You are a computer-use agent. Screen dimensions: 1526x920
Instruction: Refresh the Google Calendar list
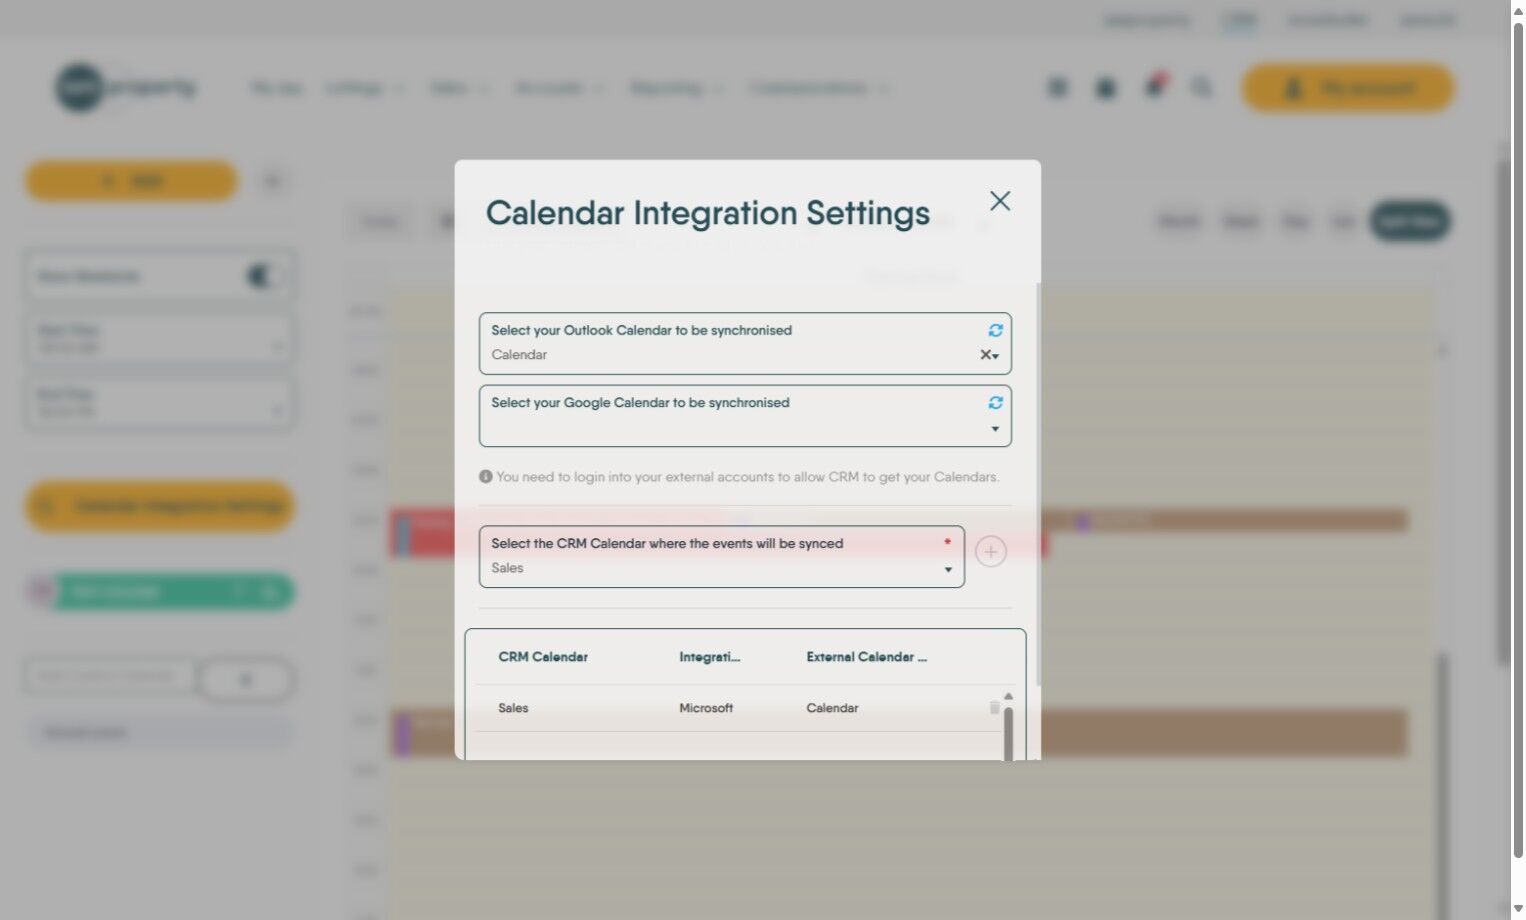(x=995, y=402)
